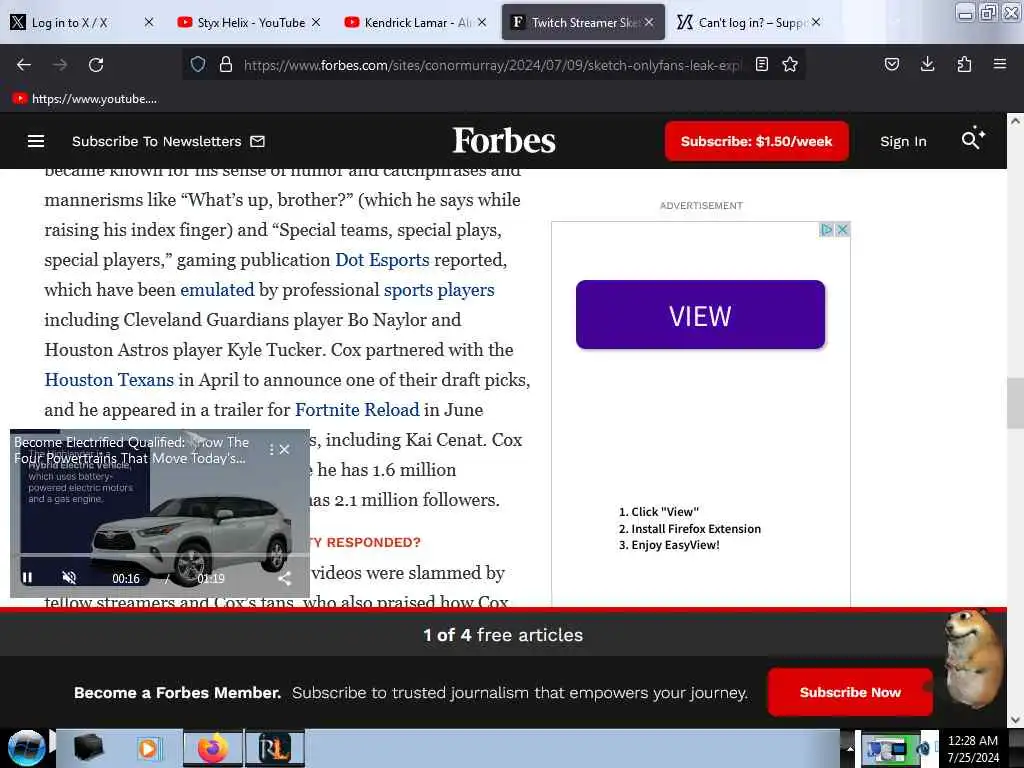Go to the Forbes logo homepage

point(504,140)
